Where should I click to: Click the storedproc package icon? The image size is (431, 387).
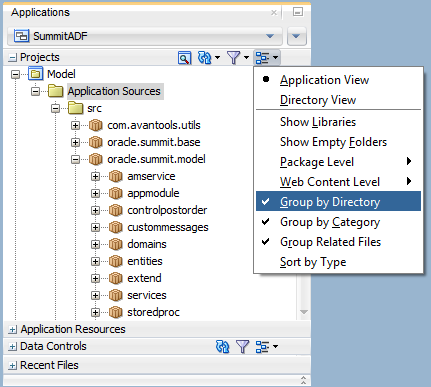tap(116, 312)
